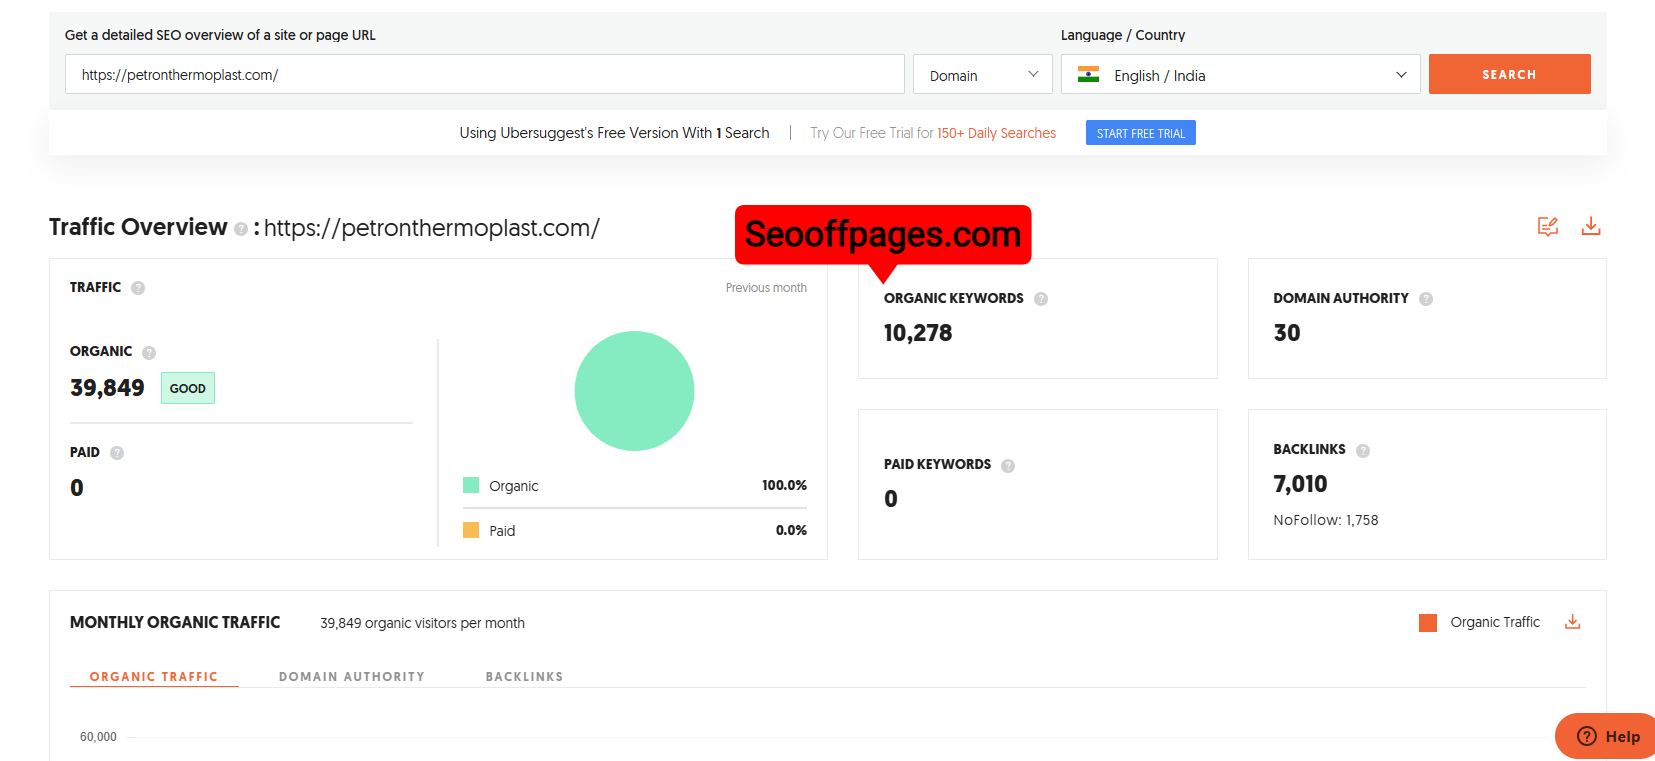Open help icon next to Traffic Overview title
The image size is (1655, 761).
(x=241, y=229)
